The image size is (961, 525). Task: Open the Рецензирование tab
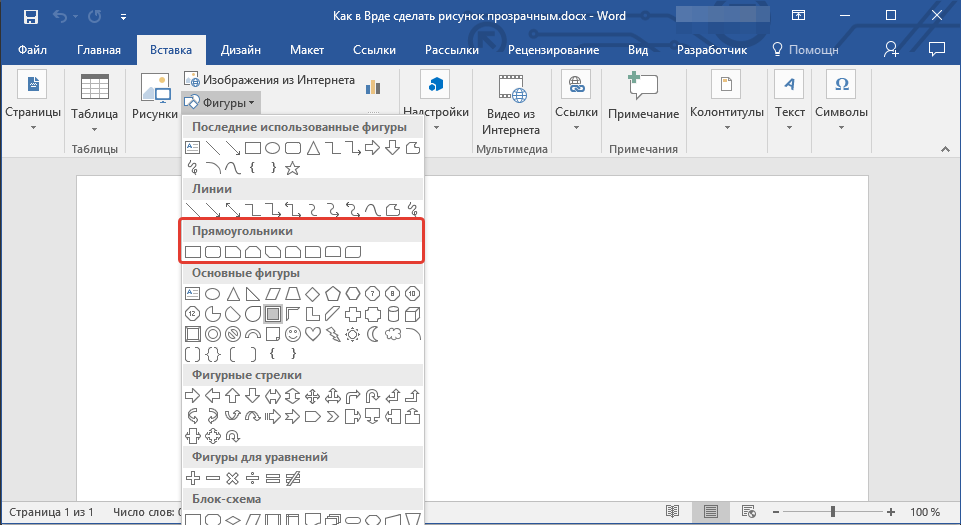point(553,50)
